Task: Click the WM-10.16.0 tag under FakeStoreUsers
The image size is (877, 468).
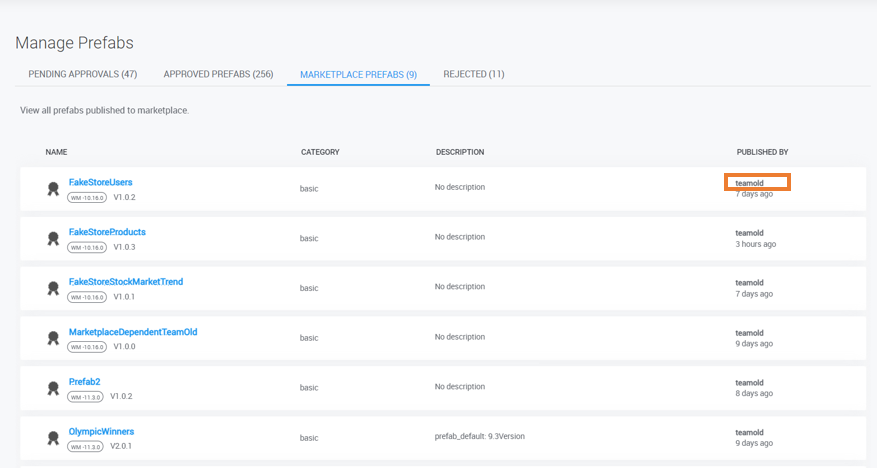Action: pos(87,198)
